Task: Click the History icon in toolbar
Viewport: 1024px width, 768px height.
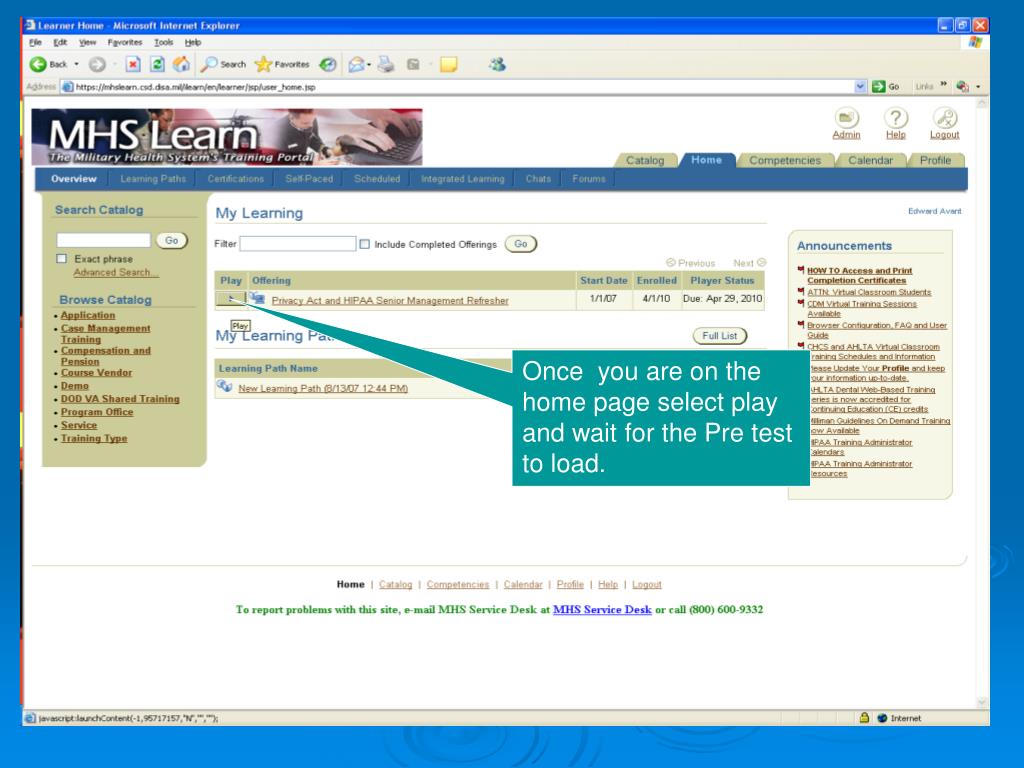Action: point(328,64)
